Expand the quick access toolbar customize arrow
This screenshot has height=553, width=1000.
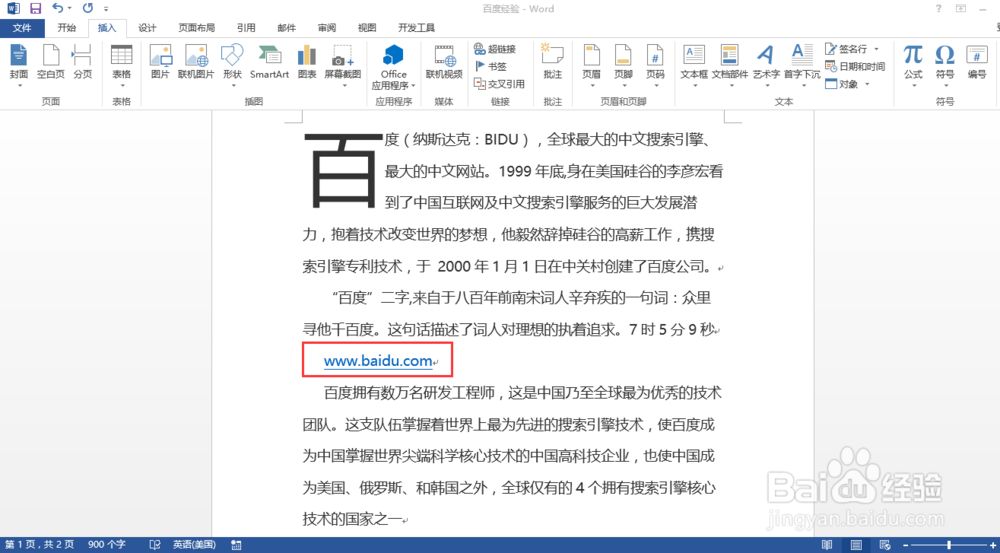tap(106, 9)
